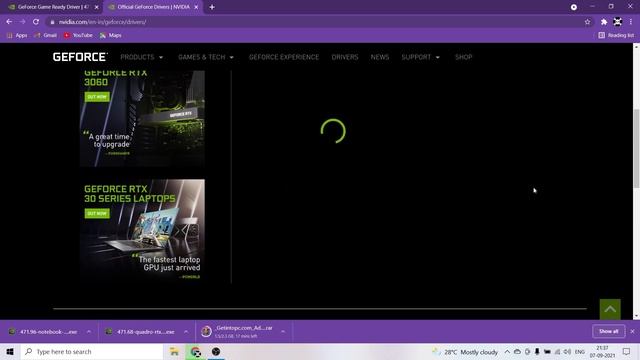This screenshot has height=360, width=640.
Task: Open a new browser tab
Action: pyautogui.click(x=212, y=7)
